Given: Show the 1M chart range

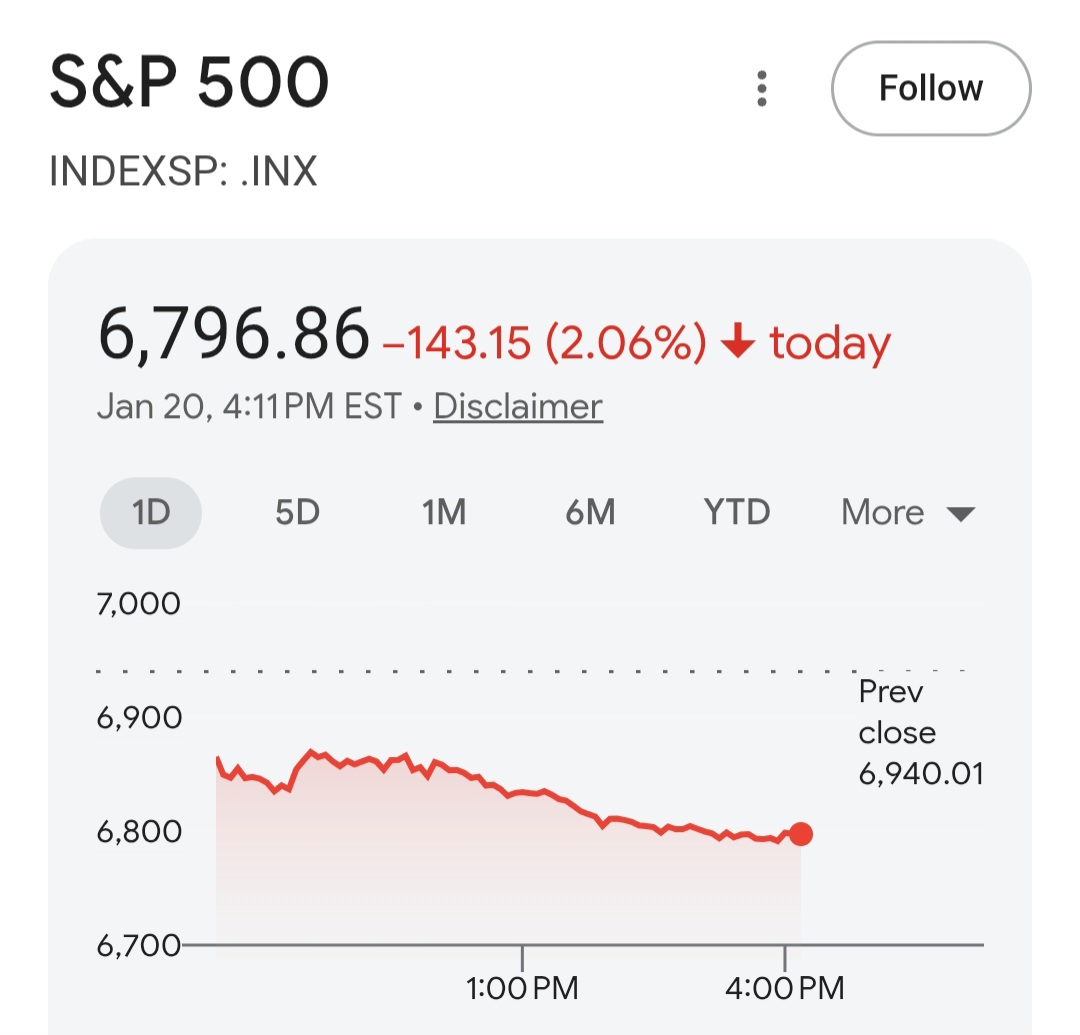Looking at the screenshot, I should tap(444, 513).
